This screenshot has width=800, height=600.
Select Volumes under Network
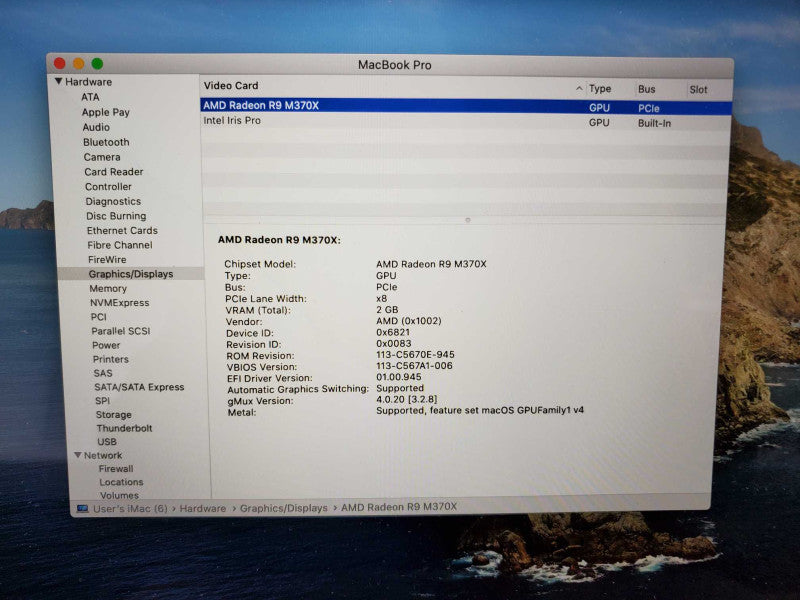119,495
